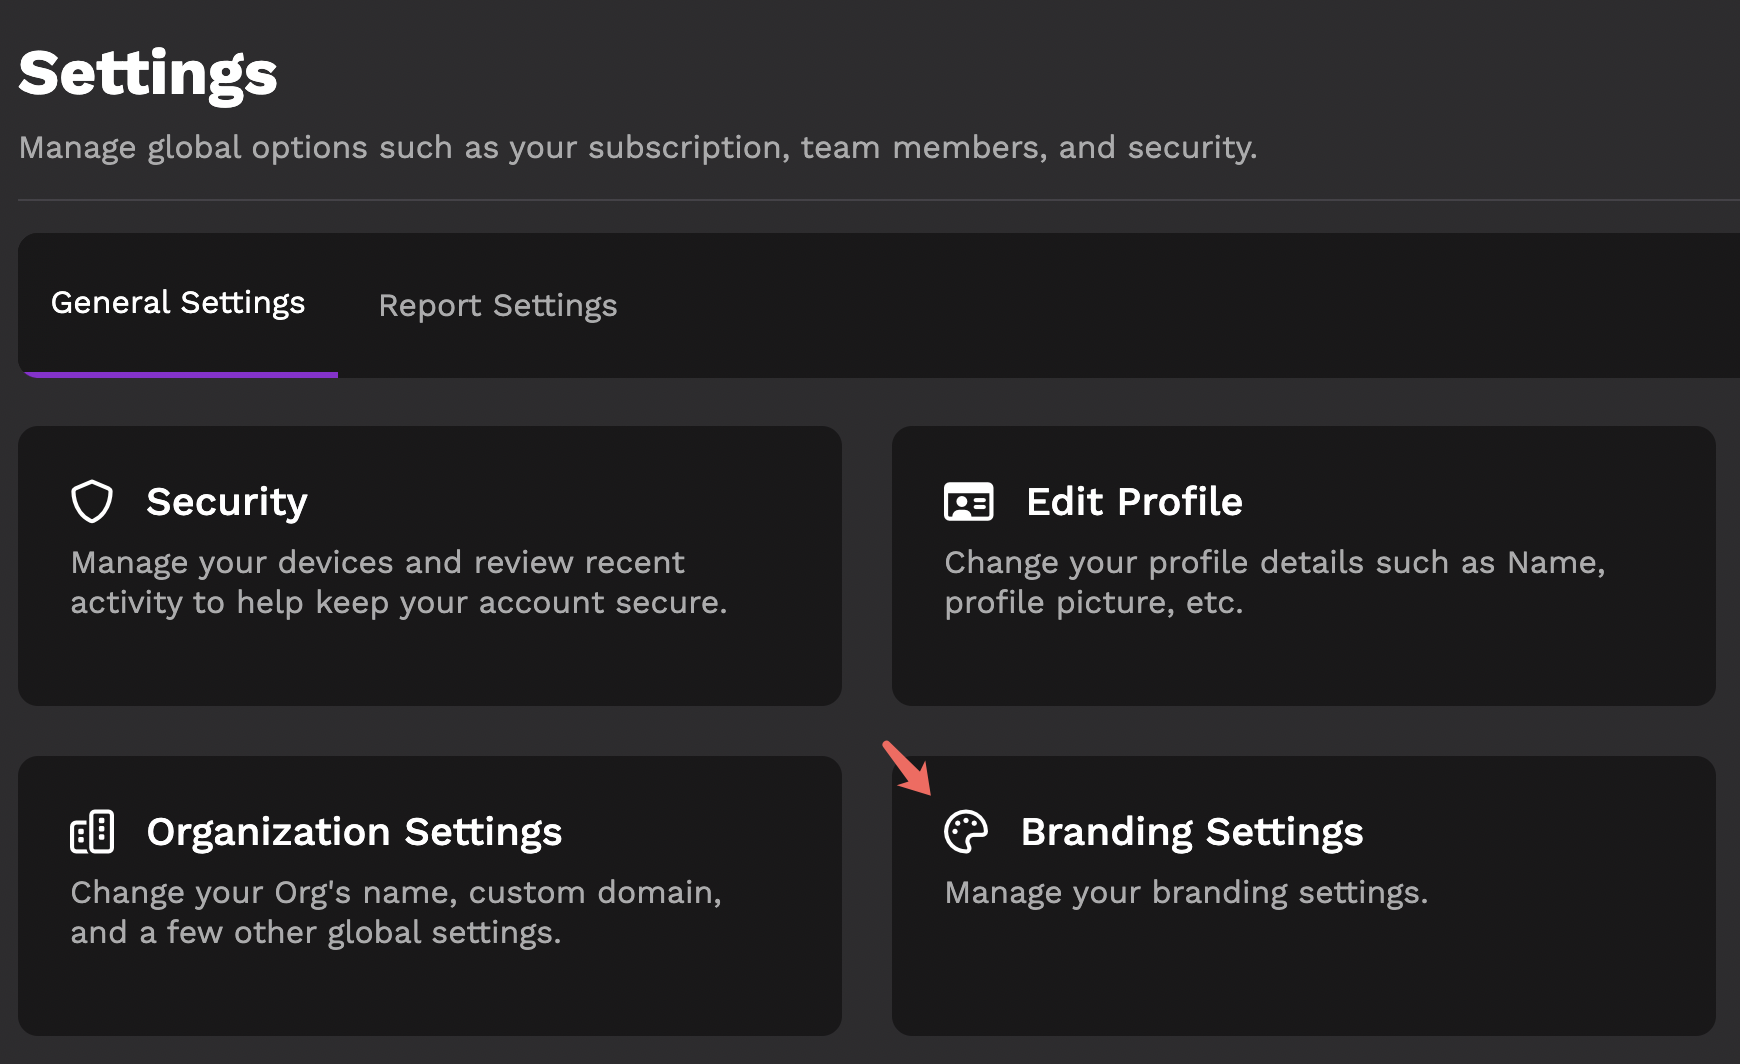Click the Edit Profile ID card icon
Viewport: 1740px width, 1064px height.
click(x=968, y=501)
